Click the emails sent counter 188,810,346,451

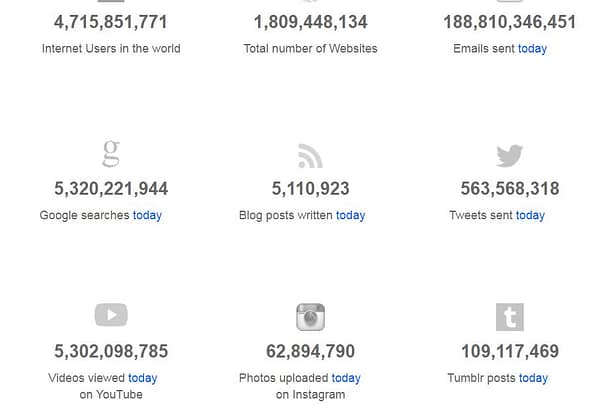(x=510, y=22)
